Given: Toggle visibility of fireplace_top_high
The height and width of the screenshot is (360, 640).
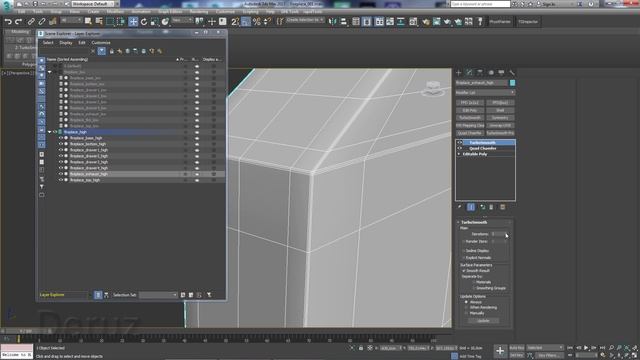Looking at the screenshot, I should coord(61,180).
